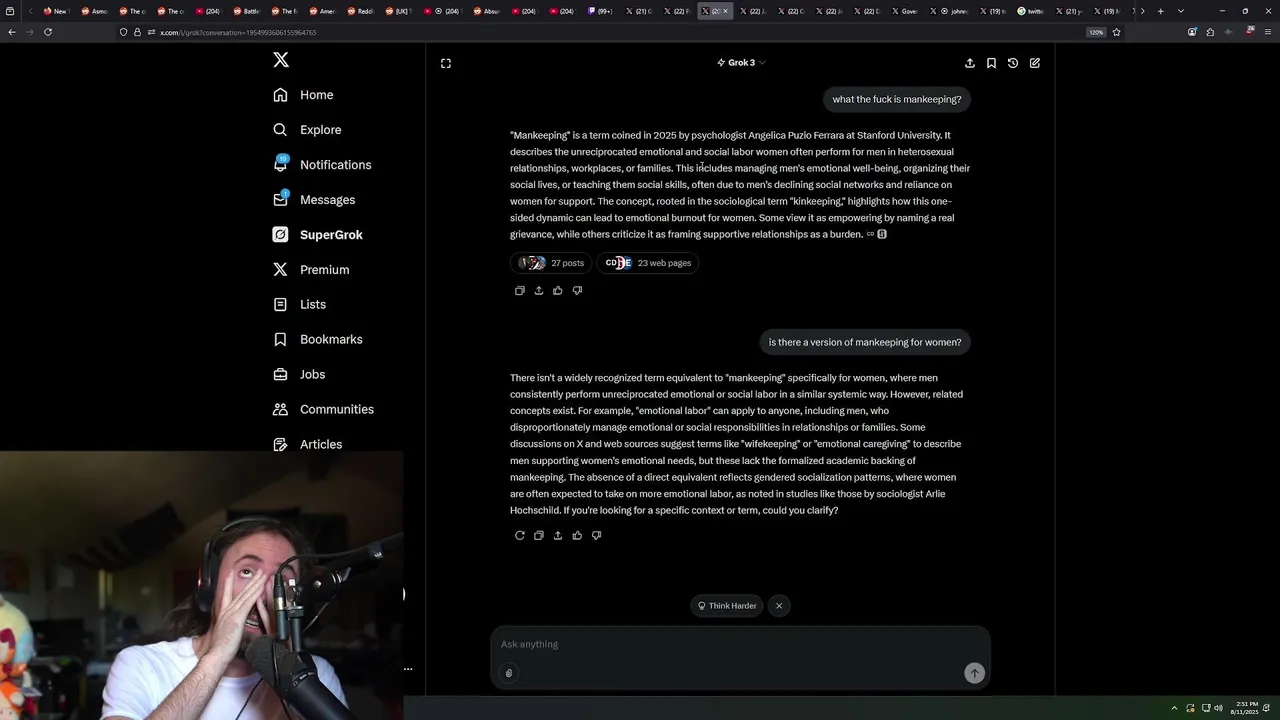The width and height of the screenshot is (1280, 720).
Task: Like the first Grok answer
Action: pos(558,291)
